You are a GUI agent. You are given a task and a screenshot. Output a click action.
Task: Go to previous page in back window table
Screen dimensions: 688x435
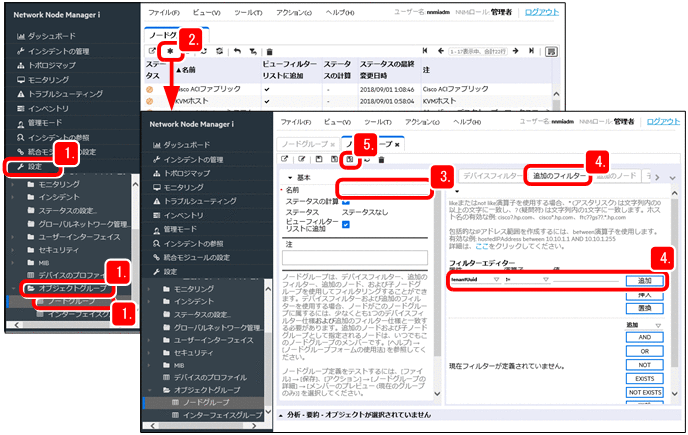pyautogui.click(x=441, y=51)
